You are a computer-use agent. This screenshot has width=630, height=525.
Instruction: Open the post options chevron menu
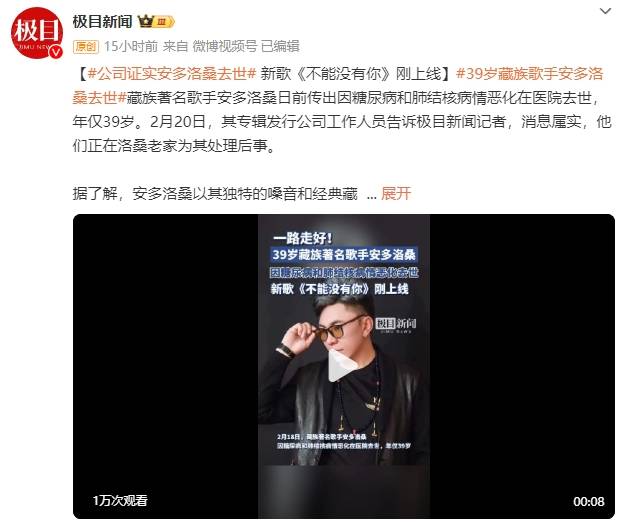605,11
